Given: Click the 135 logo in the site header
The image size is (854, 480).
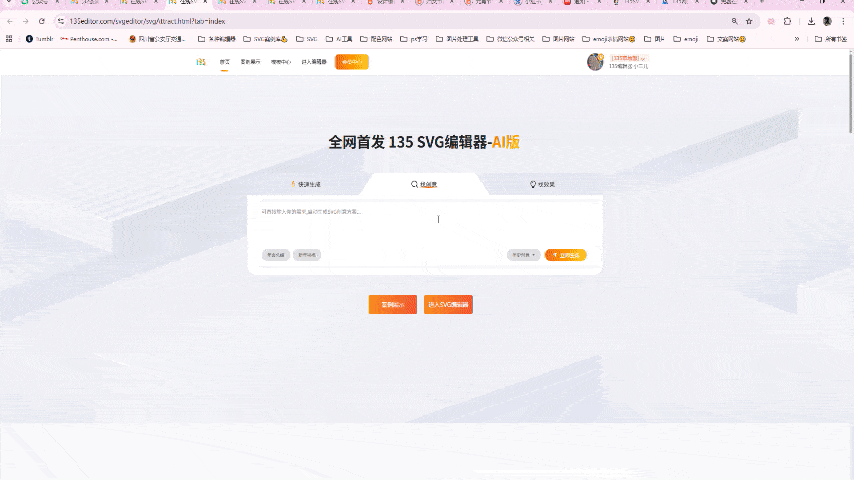Looking at the screenshot, I should tap(201, 62).
